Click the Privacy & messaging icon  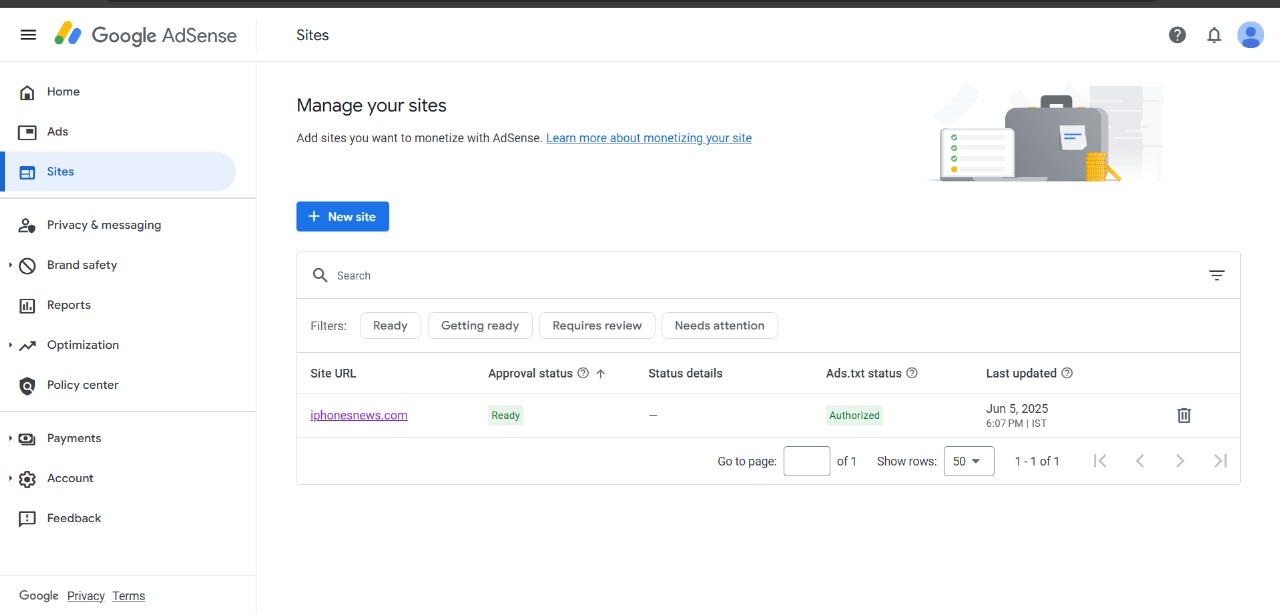click(28, 225)
